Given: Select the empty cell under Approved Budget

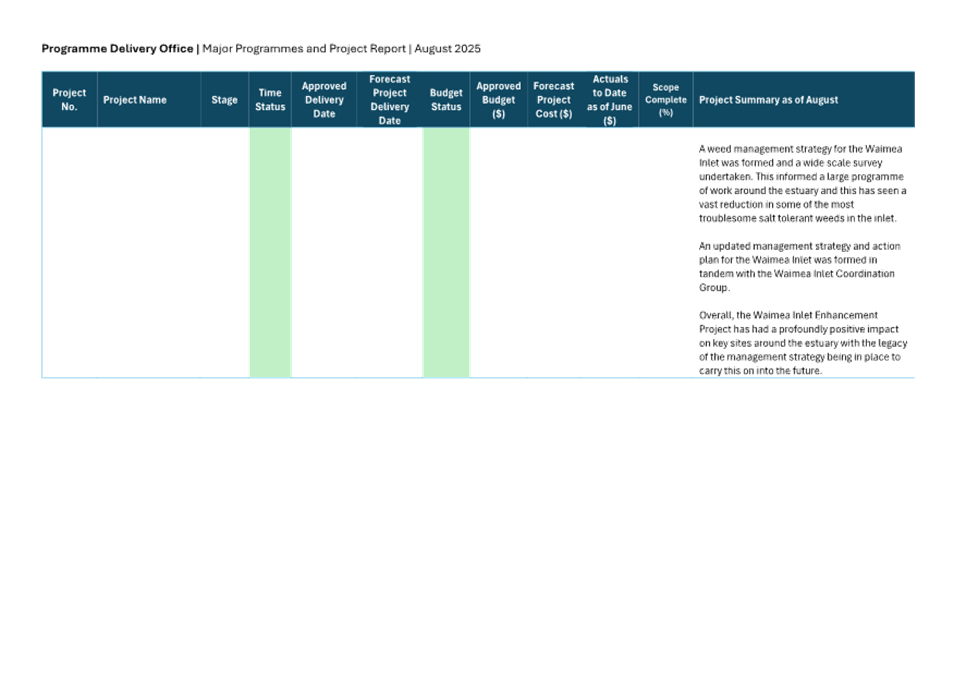Looking at the screenshot, I should click(498, 252).
